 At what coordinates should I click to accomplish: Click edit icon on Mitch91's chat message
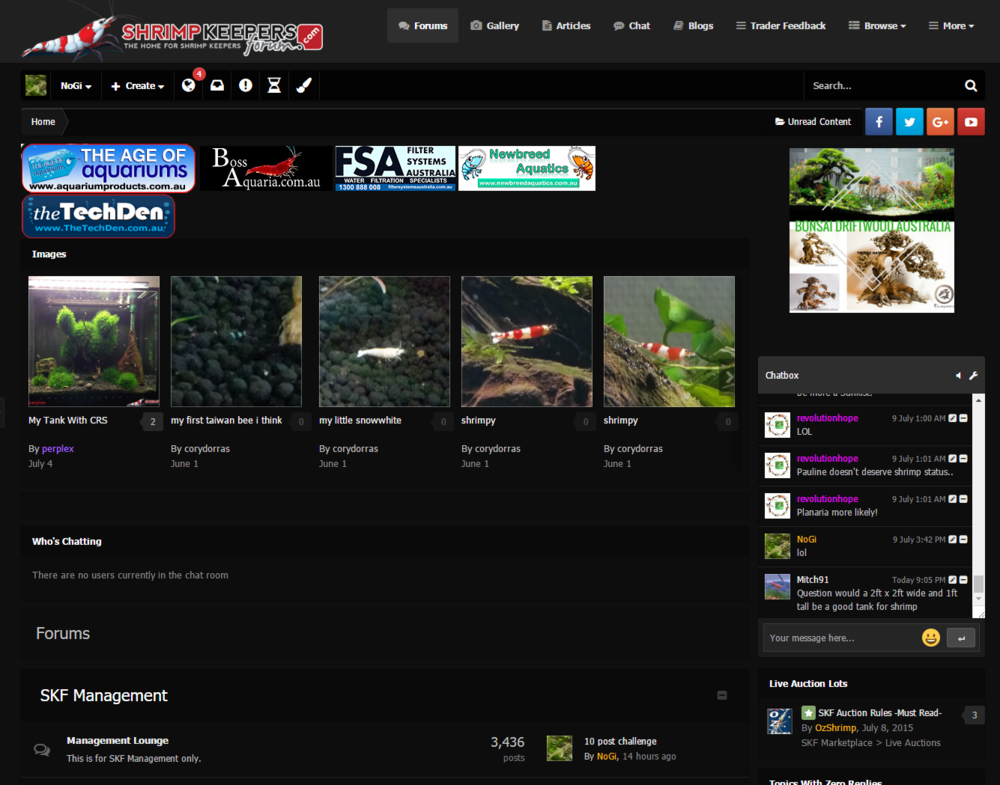tap(952, 580)
